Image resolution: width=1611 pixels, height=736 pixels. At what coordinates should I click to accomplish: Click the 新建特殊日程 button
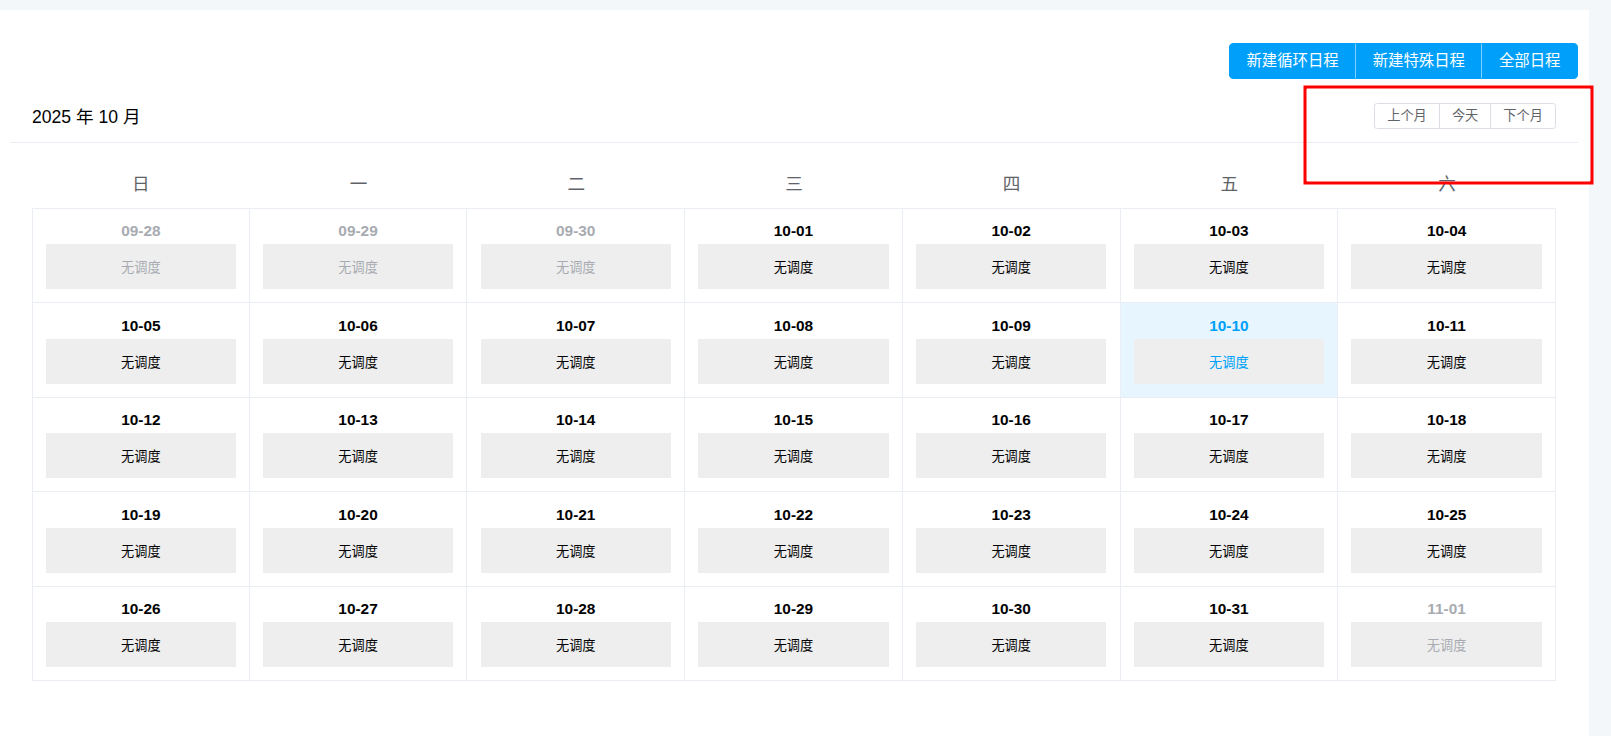click(1418, 61)
